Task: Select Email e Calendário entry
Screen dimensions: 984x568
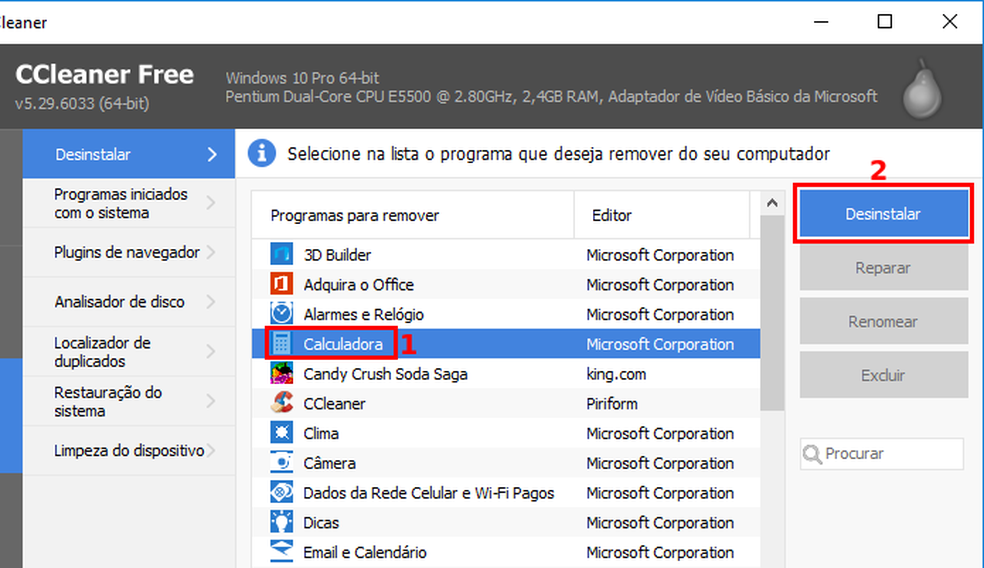Action: pyautogui.click(x=506, y=552)
